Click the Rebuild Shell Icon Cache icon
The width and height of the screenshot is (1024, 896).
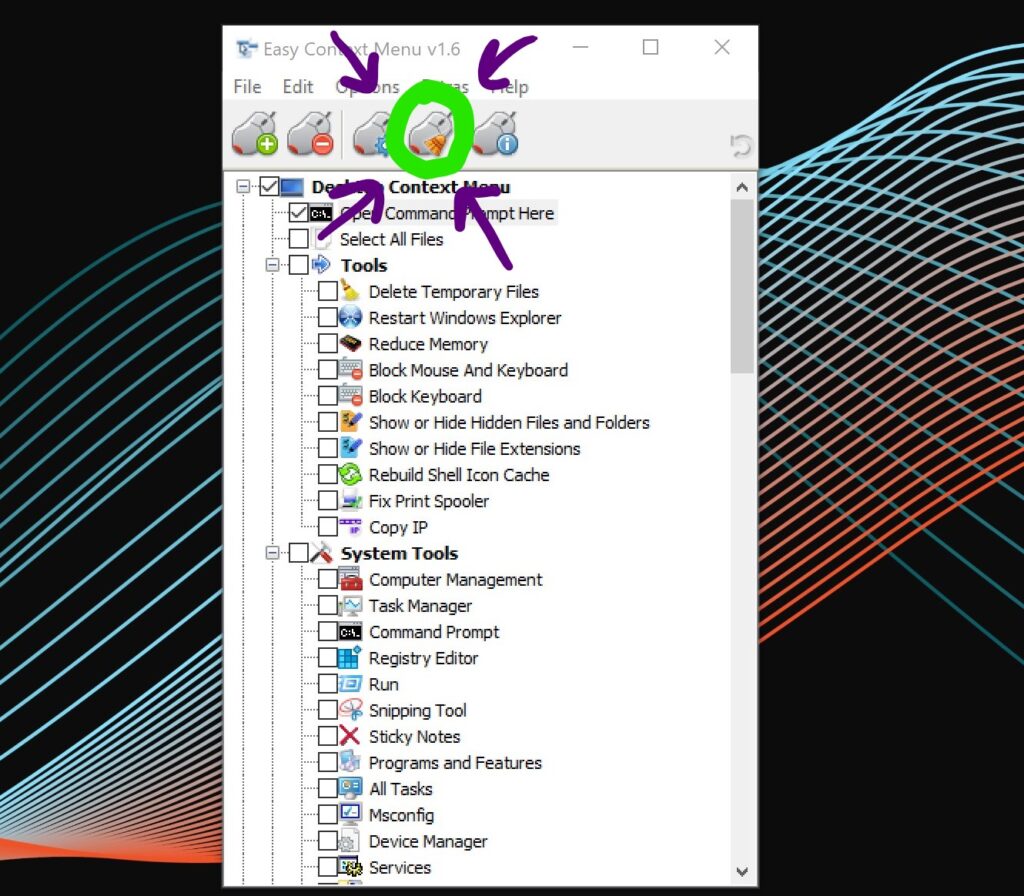tap(351, 475)
